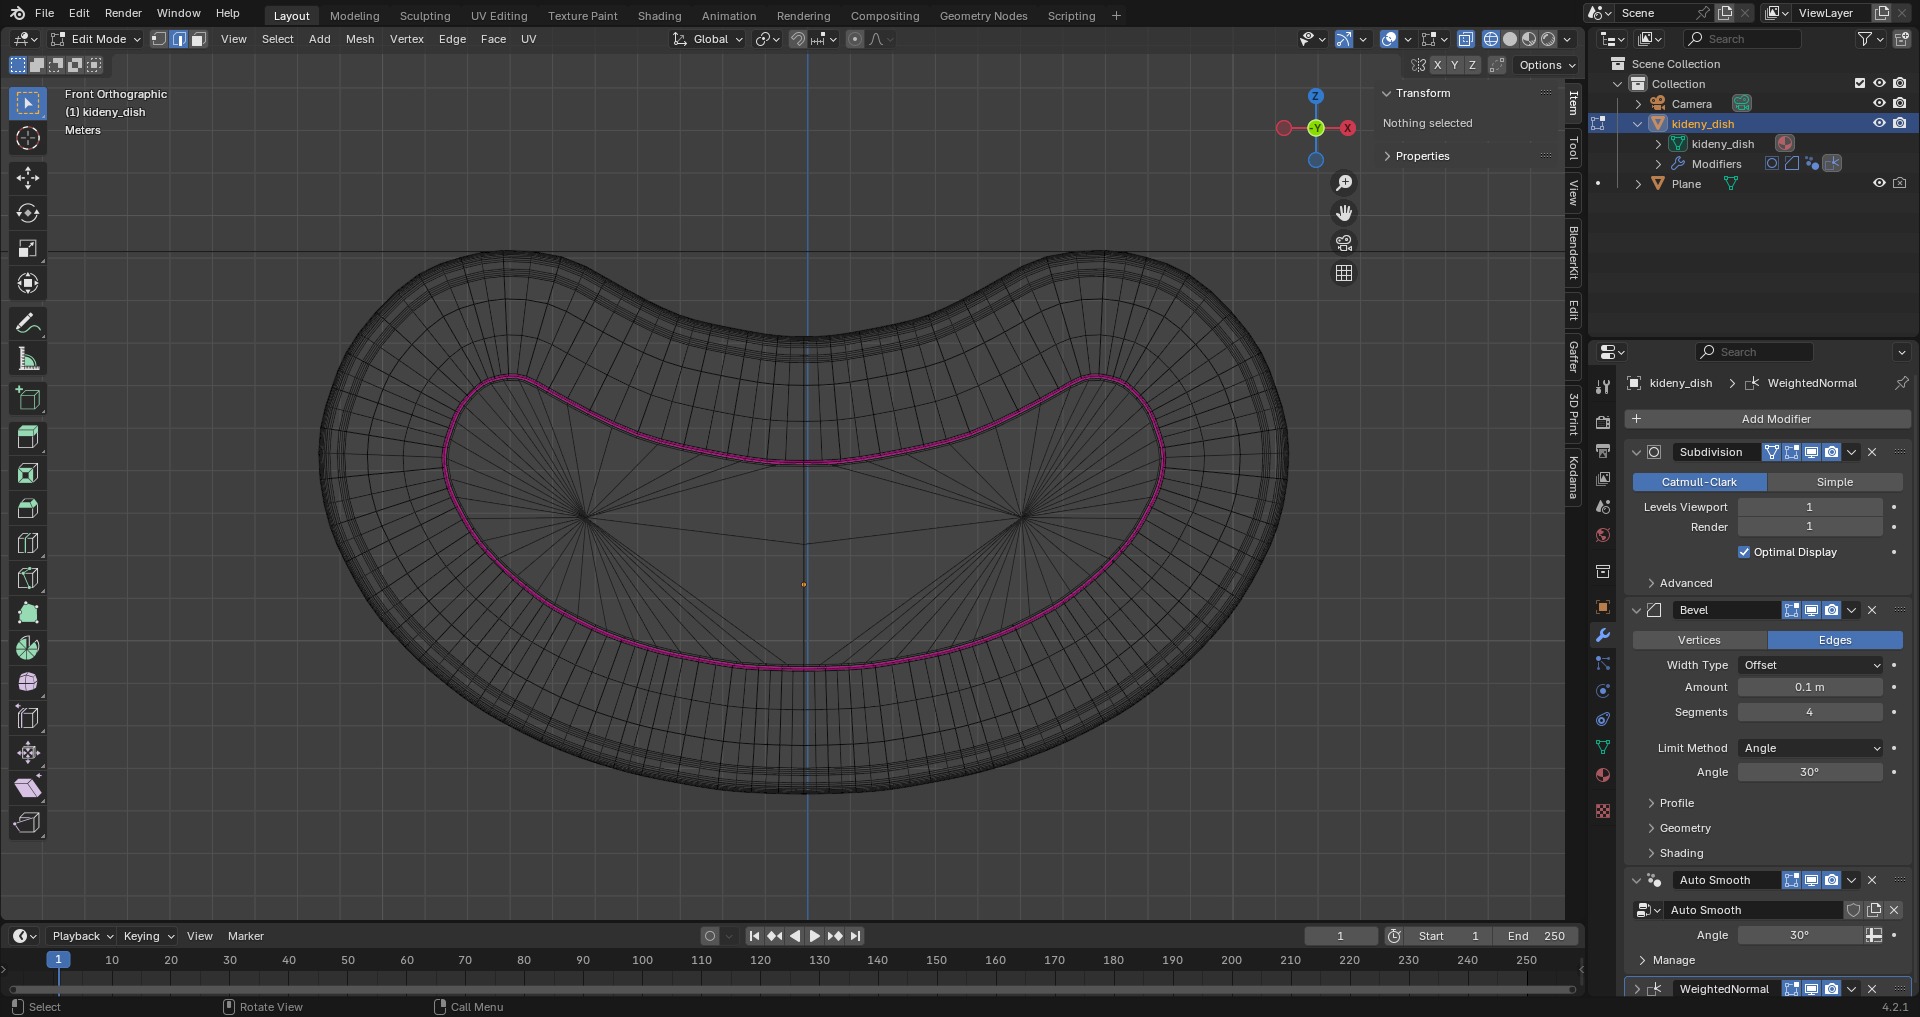Select the Simple subdivision type

point(1834,482)
